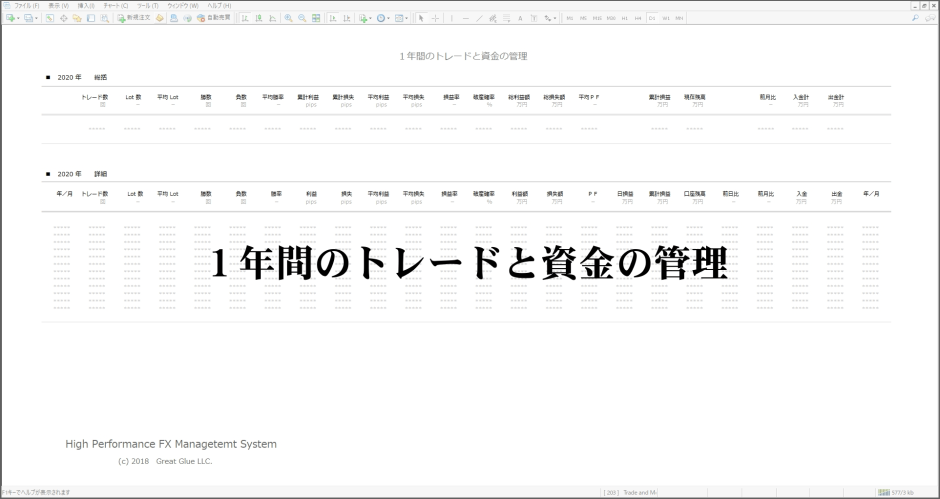Click the connection status bars icon

coord(884,492)
